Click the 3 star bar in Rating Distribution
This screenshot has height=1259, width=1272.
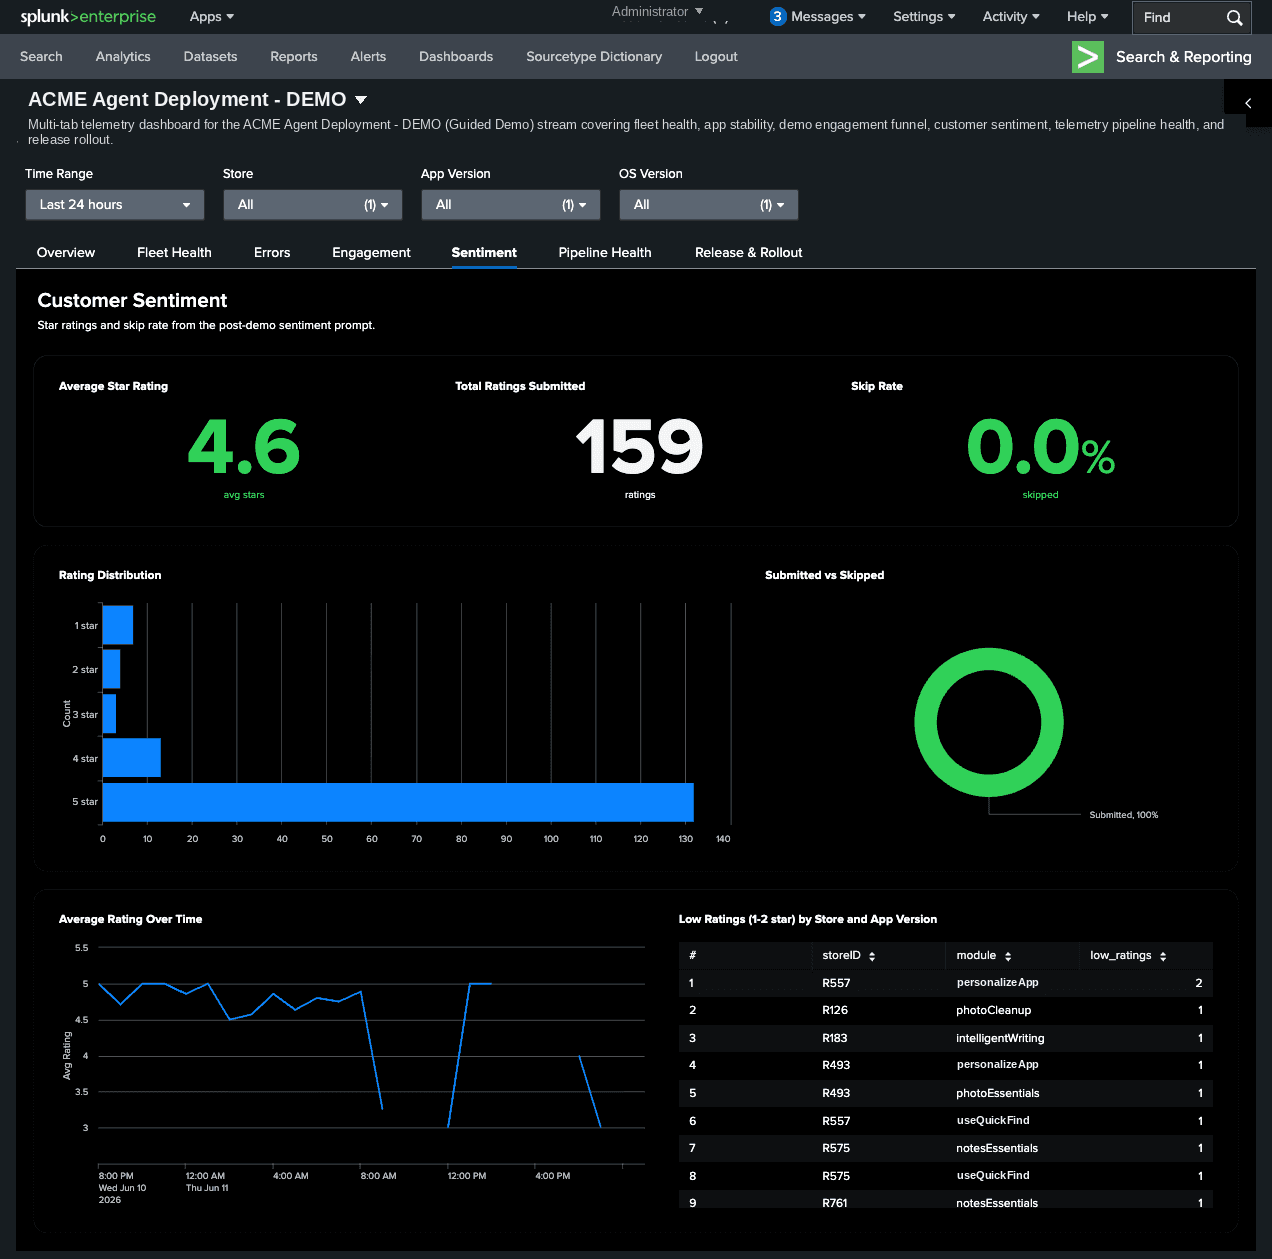[x=109, y=714]
